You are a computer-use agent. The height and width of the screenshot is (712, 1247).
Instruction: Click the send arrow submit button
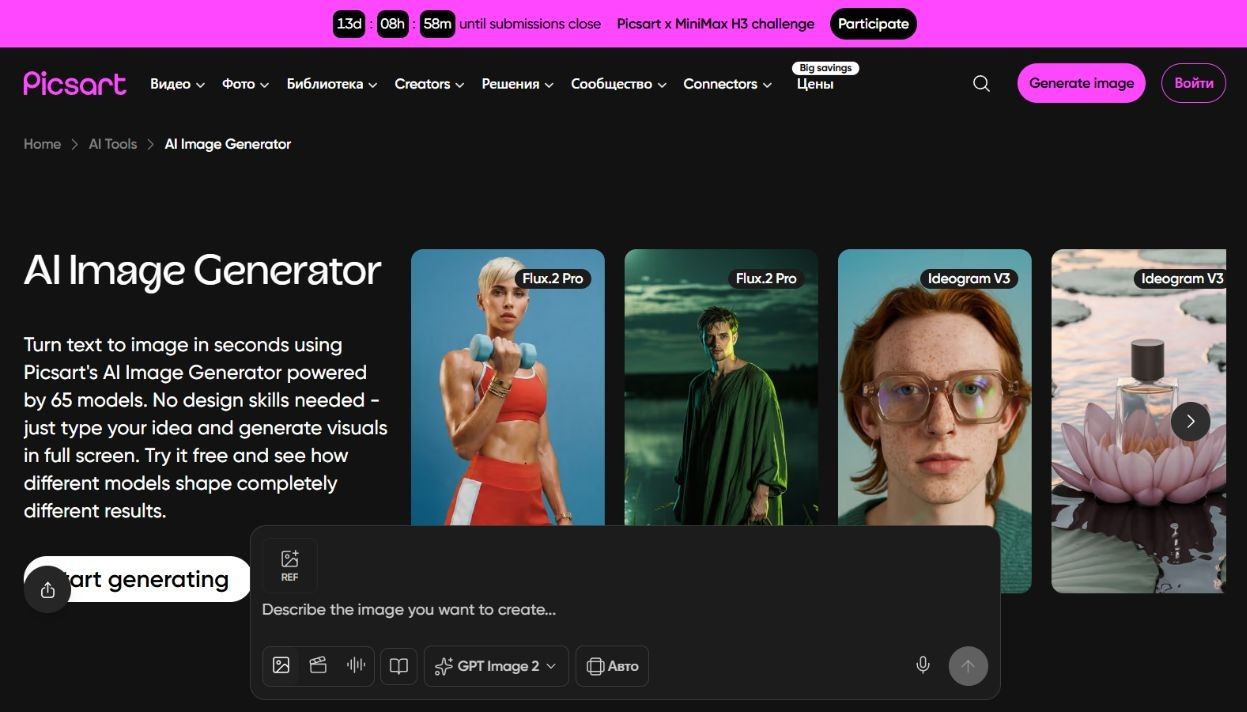click(968, 666)
